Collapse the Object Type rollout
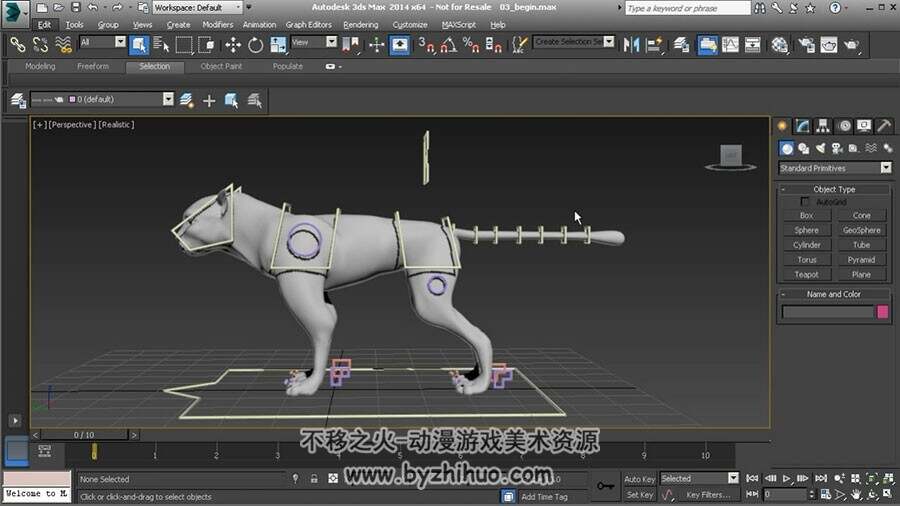The image size is (900, 506). 834,189
